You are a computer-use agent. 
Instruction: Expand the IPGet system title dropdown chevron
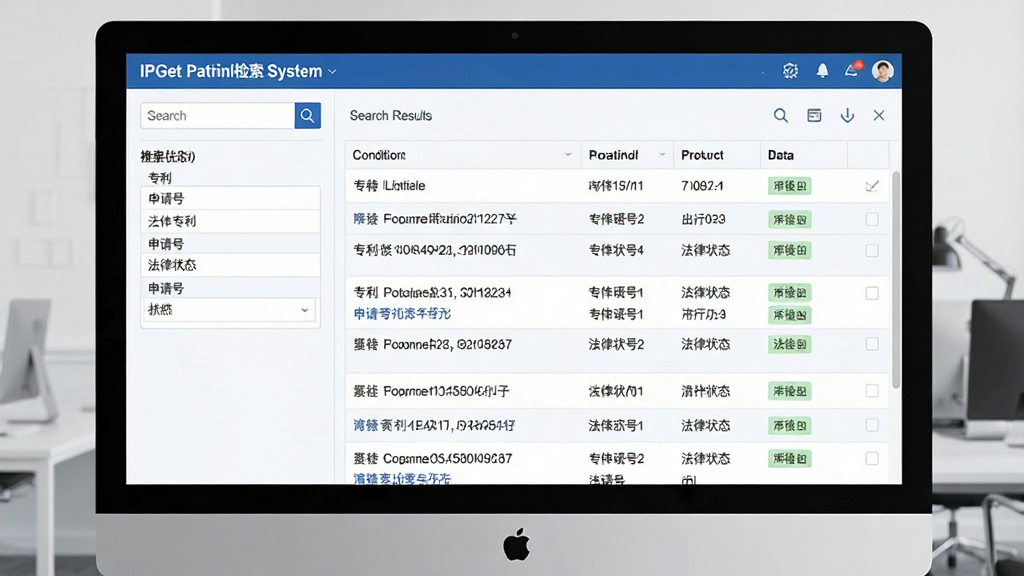pyautogui.click(x=332, y=71)
